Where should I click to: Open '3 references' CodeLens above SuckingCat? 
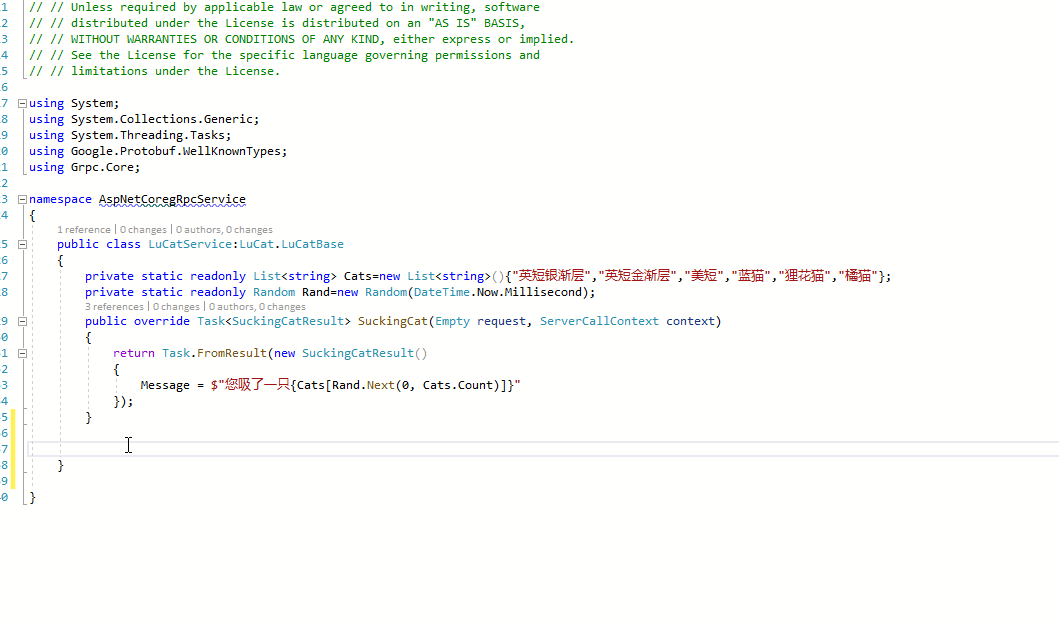coord(114,307)
